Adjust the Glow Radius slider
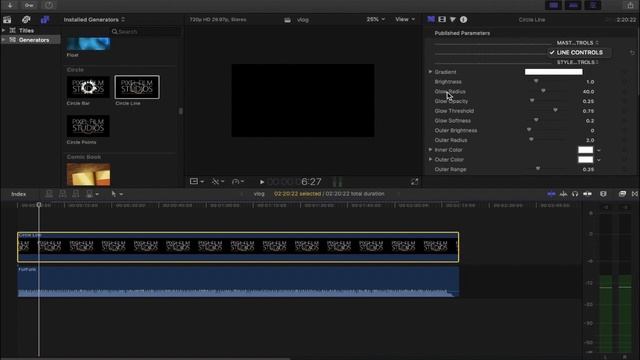Image resolution: width=640 pixels, height=360 pixels. coord(543,91)
